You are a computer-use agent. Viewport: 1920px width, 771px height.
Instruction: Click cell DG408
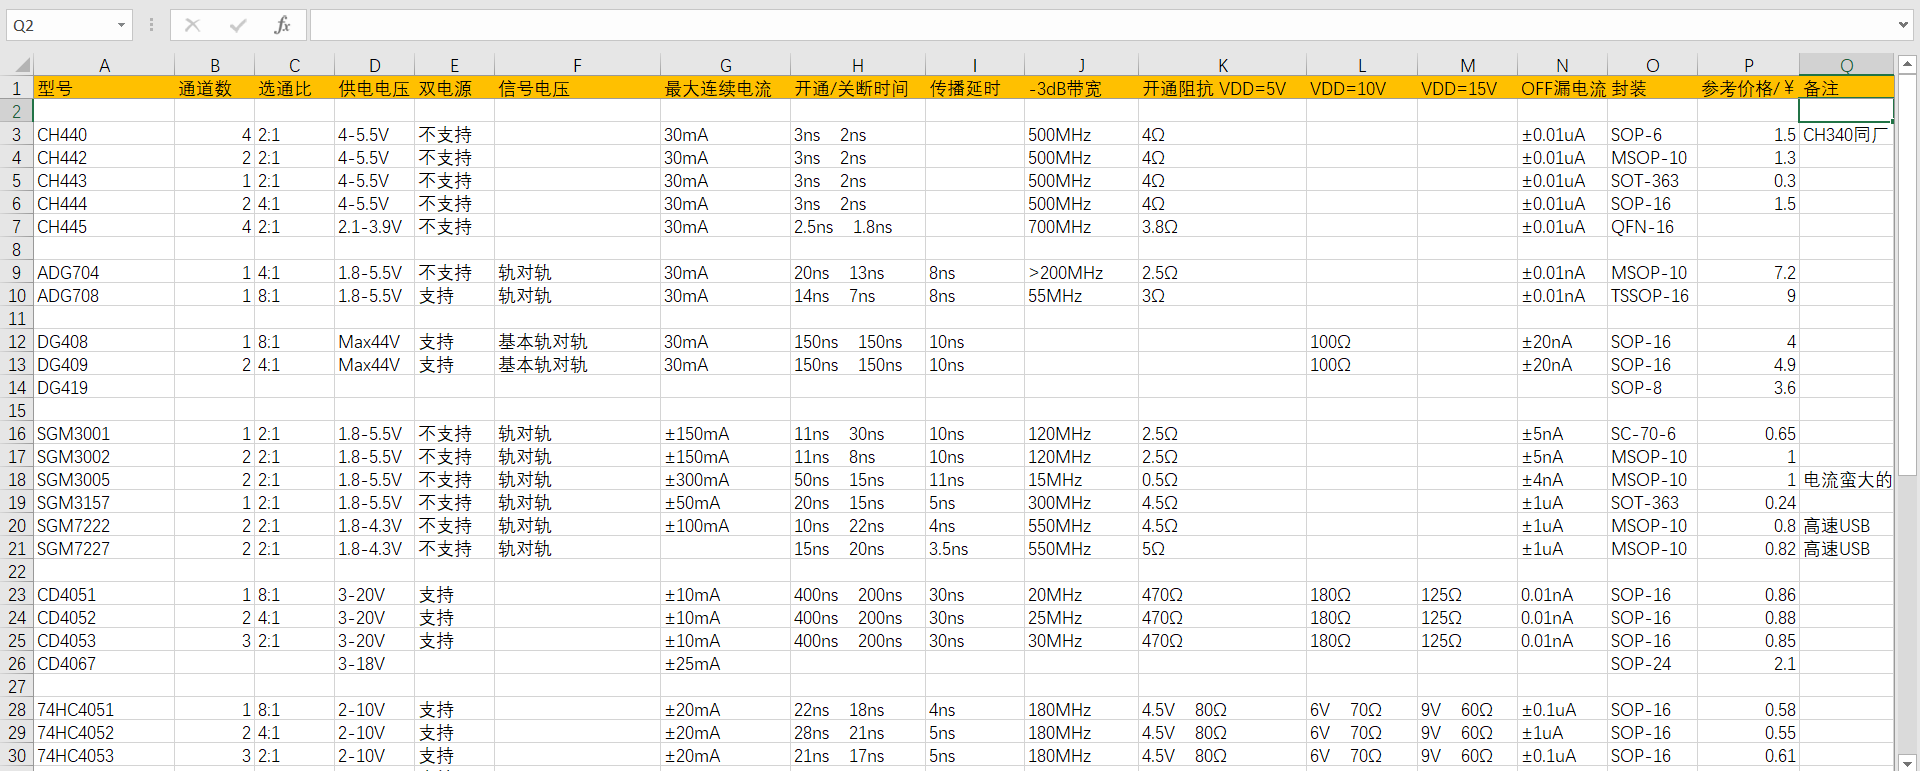click(104, 341)
